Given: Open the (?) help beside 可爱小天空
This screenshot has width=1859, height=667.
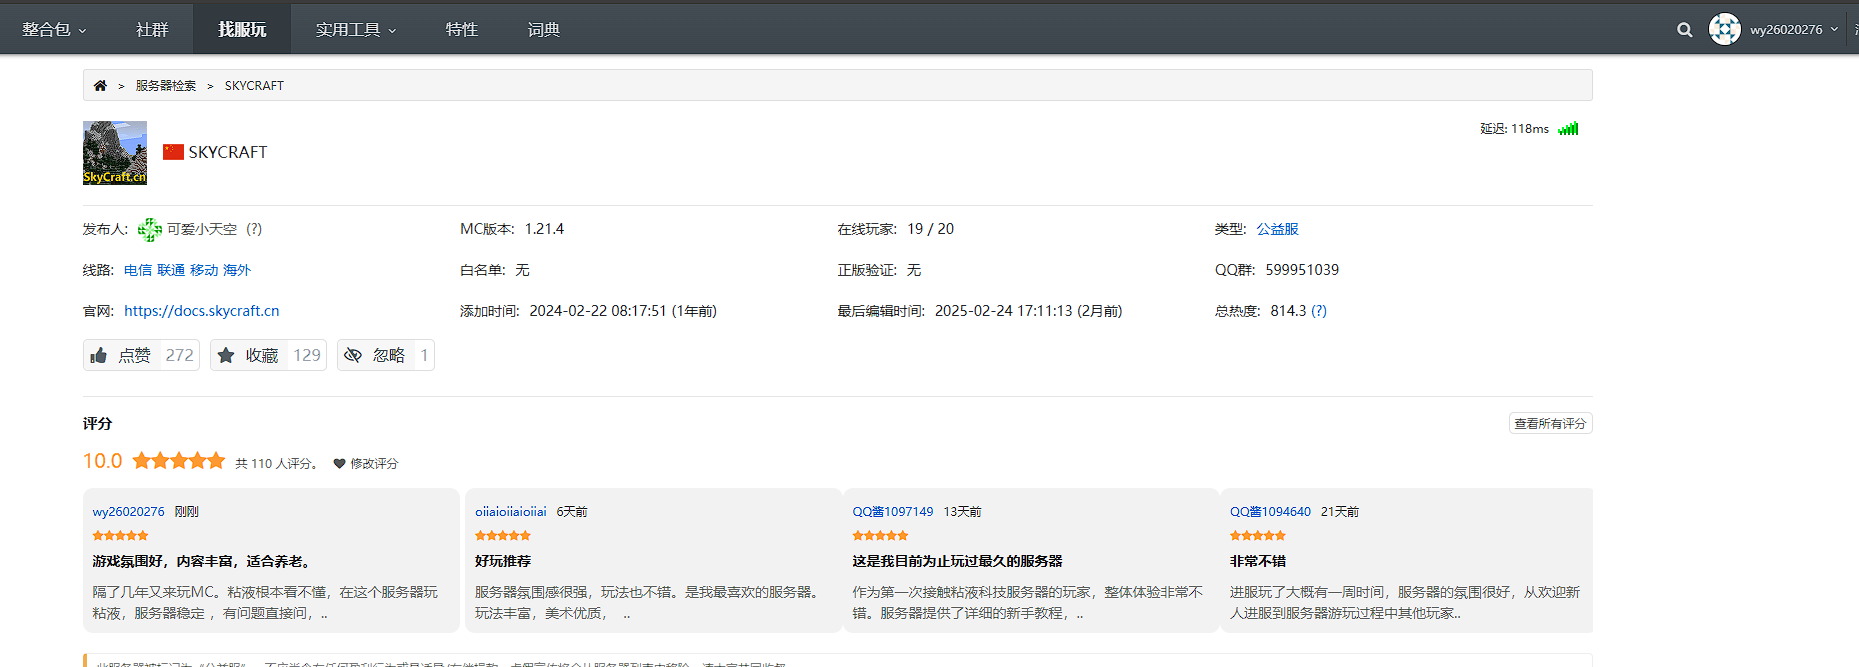Looking at the screenshot, I should [x=254, y=229].
